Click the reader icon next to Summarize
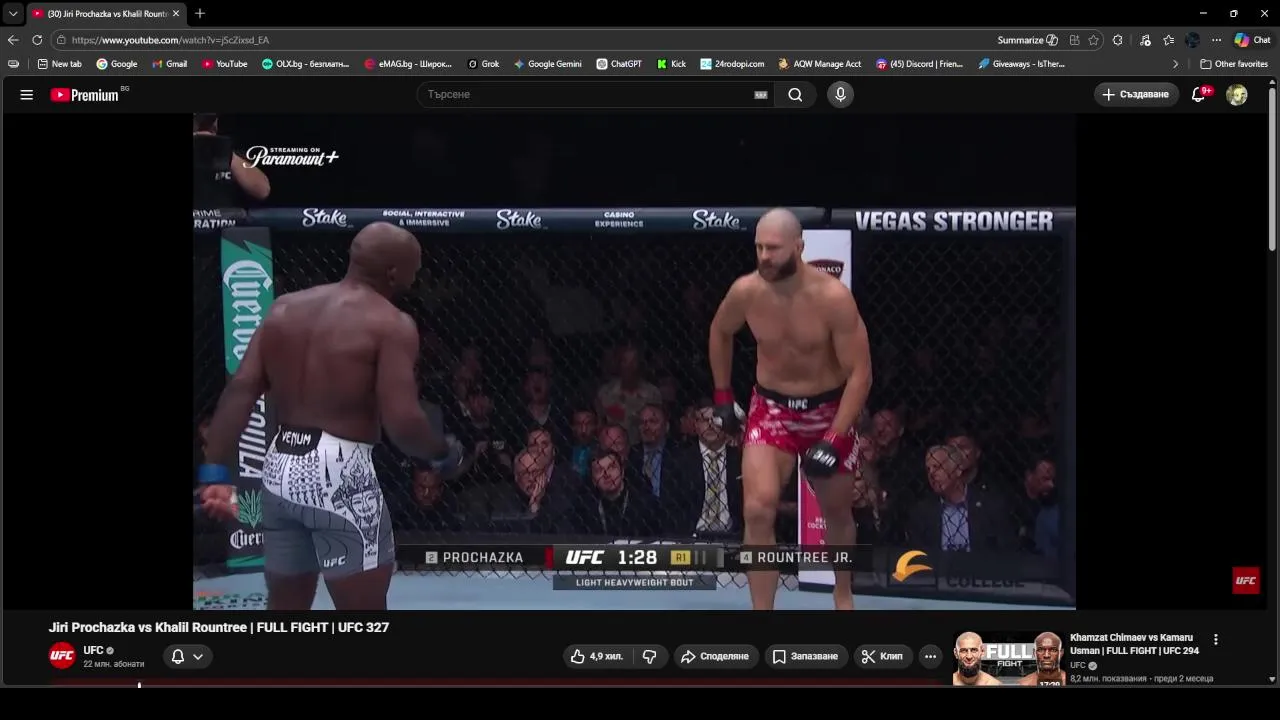 1074,40
